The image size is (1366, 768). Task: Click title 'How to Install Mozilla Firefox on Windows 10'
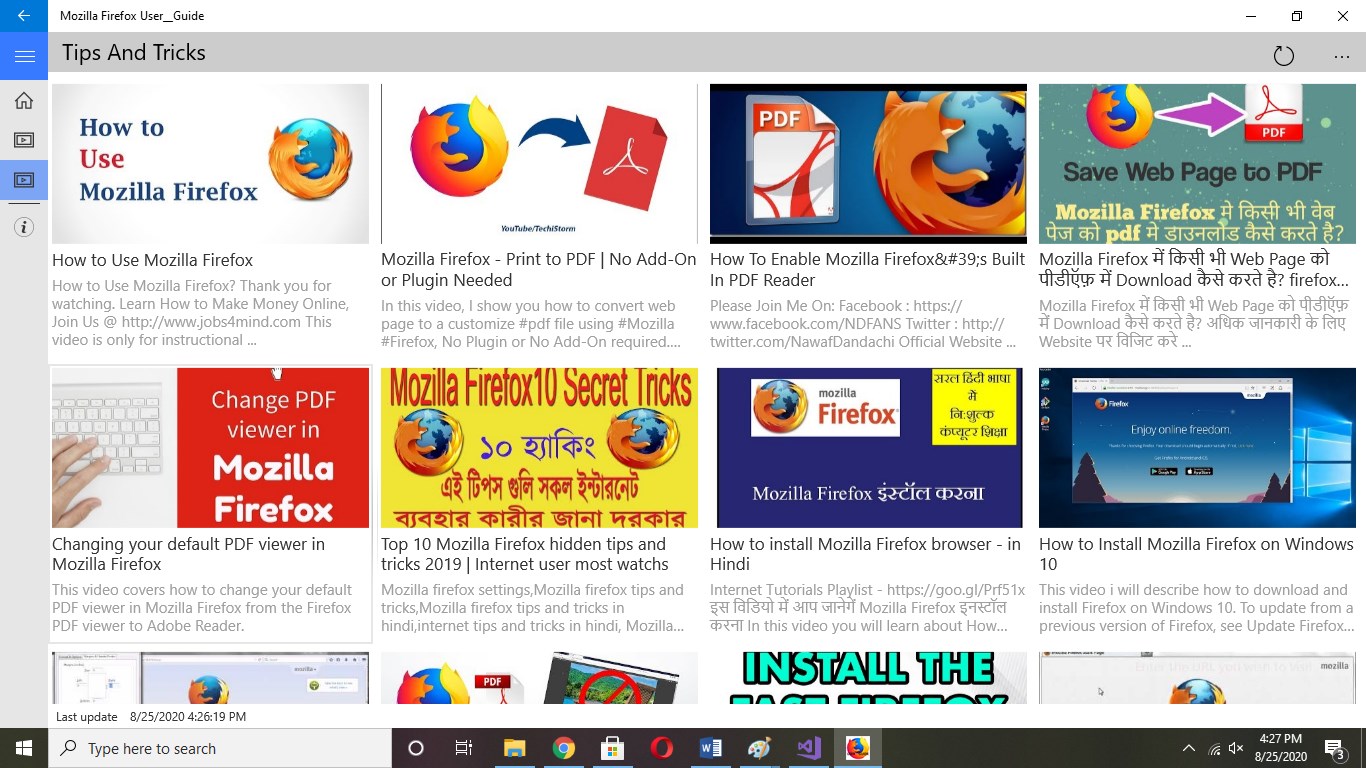(x=1196, y=554)
